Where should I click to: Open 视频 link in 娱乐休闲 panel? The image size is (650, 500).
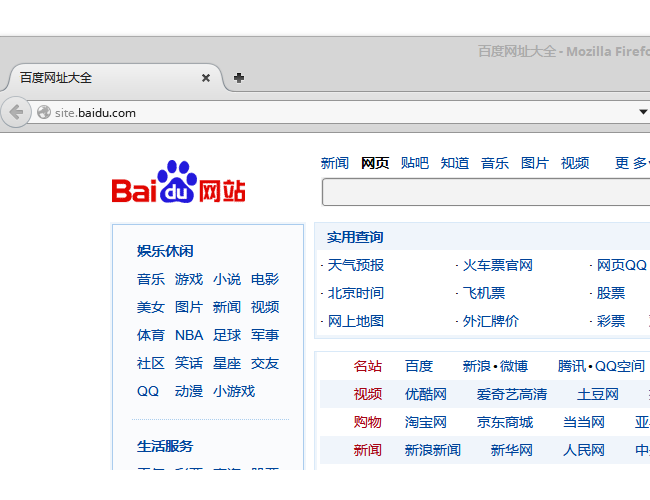coord(265,307)
